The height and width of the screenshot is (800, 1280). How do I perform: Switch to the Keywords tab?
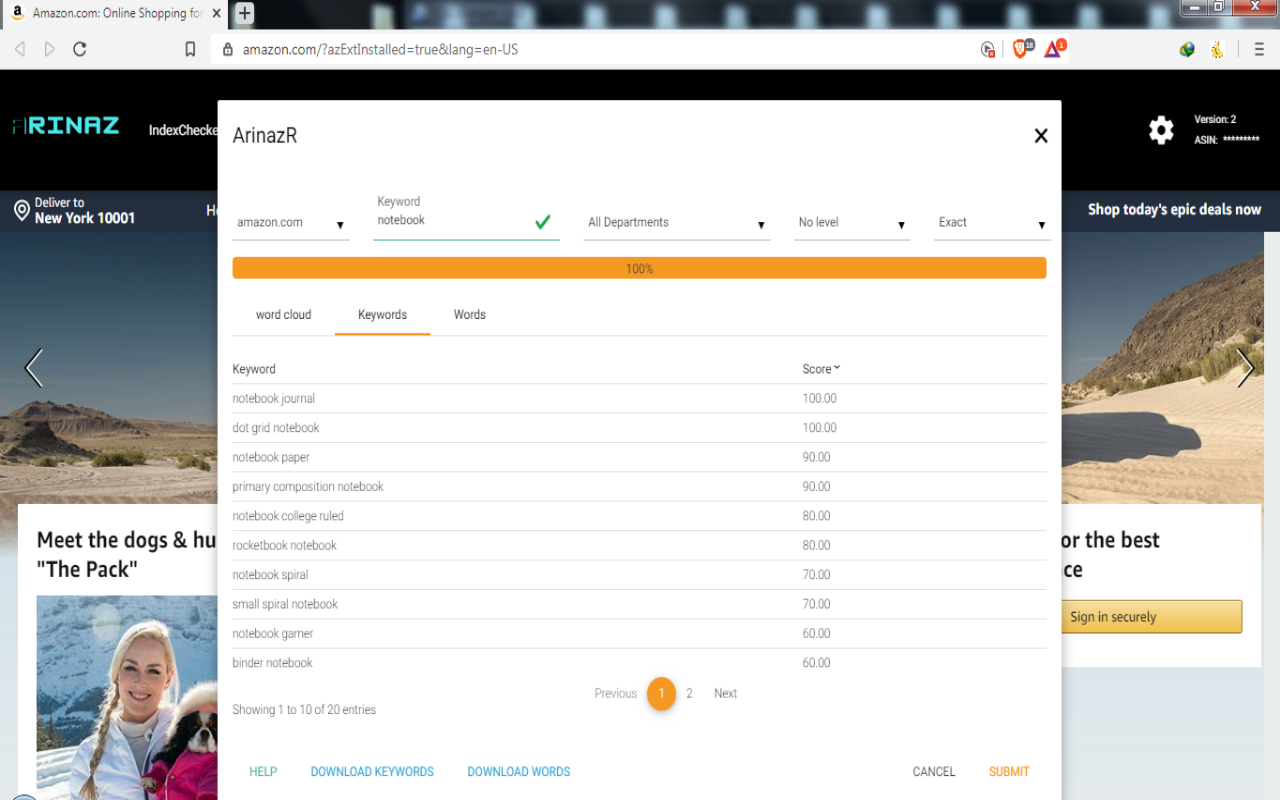tap(382, 315)
